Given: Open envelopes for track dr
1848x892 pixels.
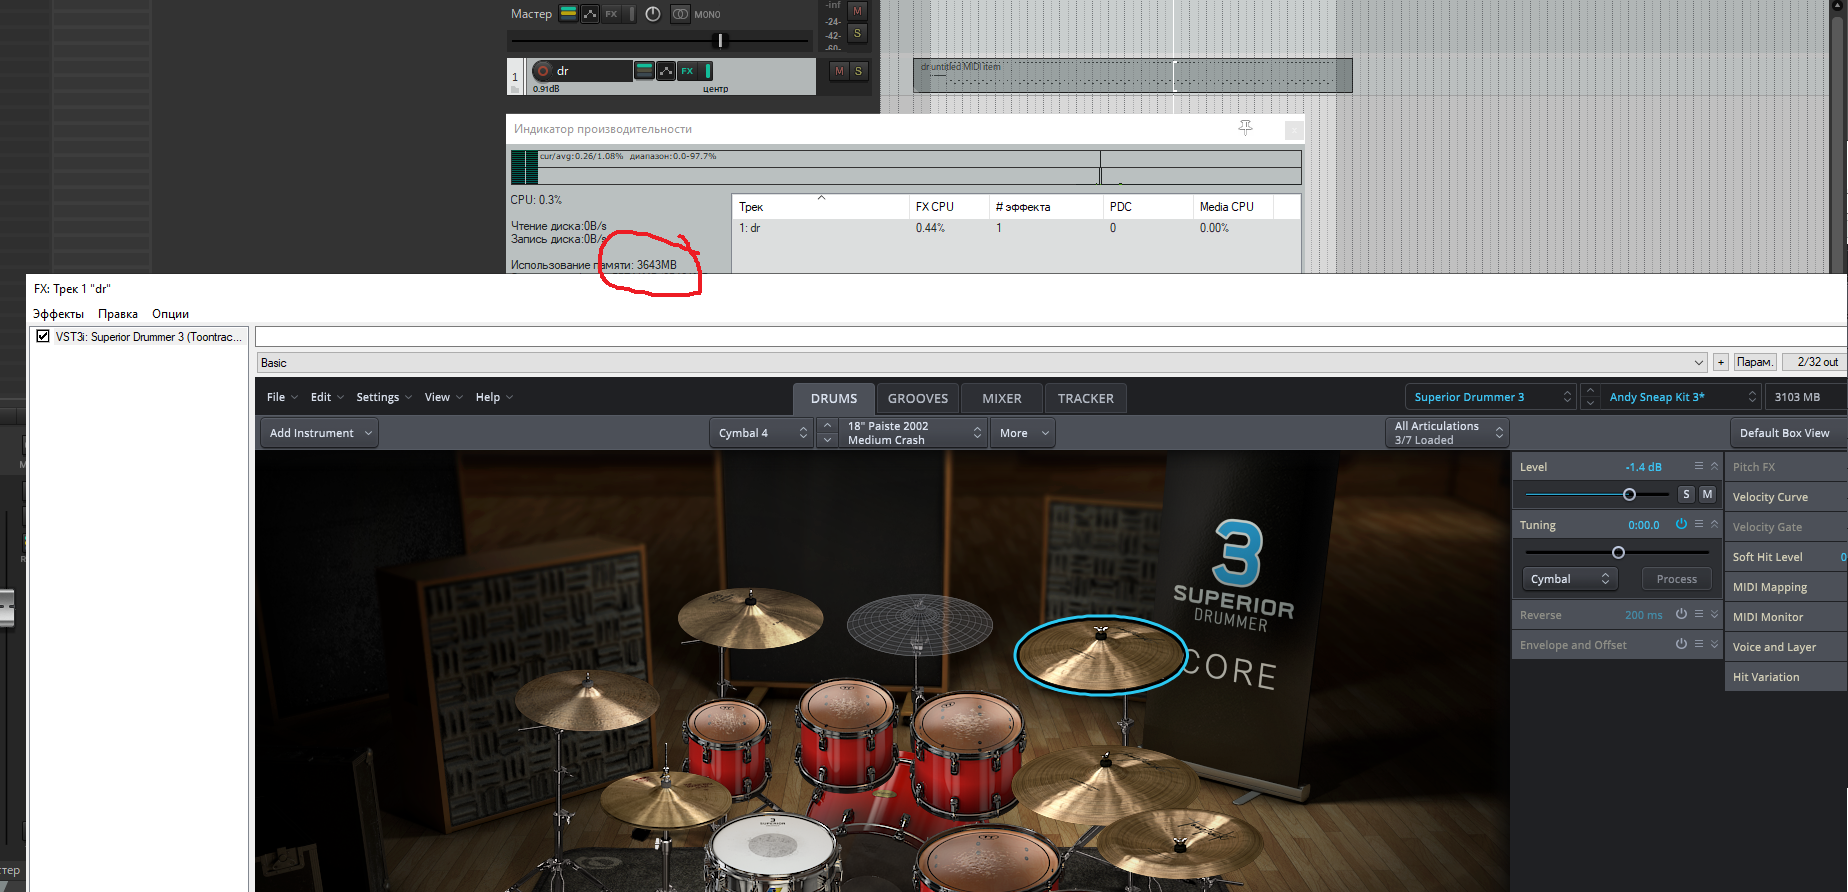Looking at the screenshot, I should click(666, 71).
